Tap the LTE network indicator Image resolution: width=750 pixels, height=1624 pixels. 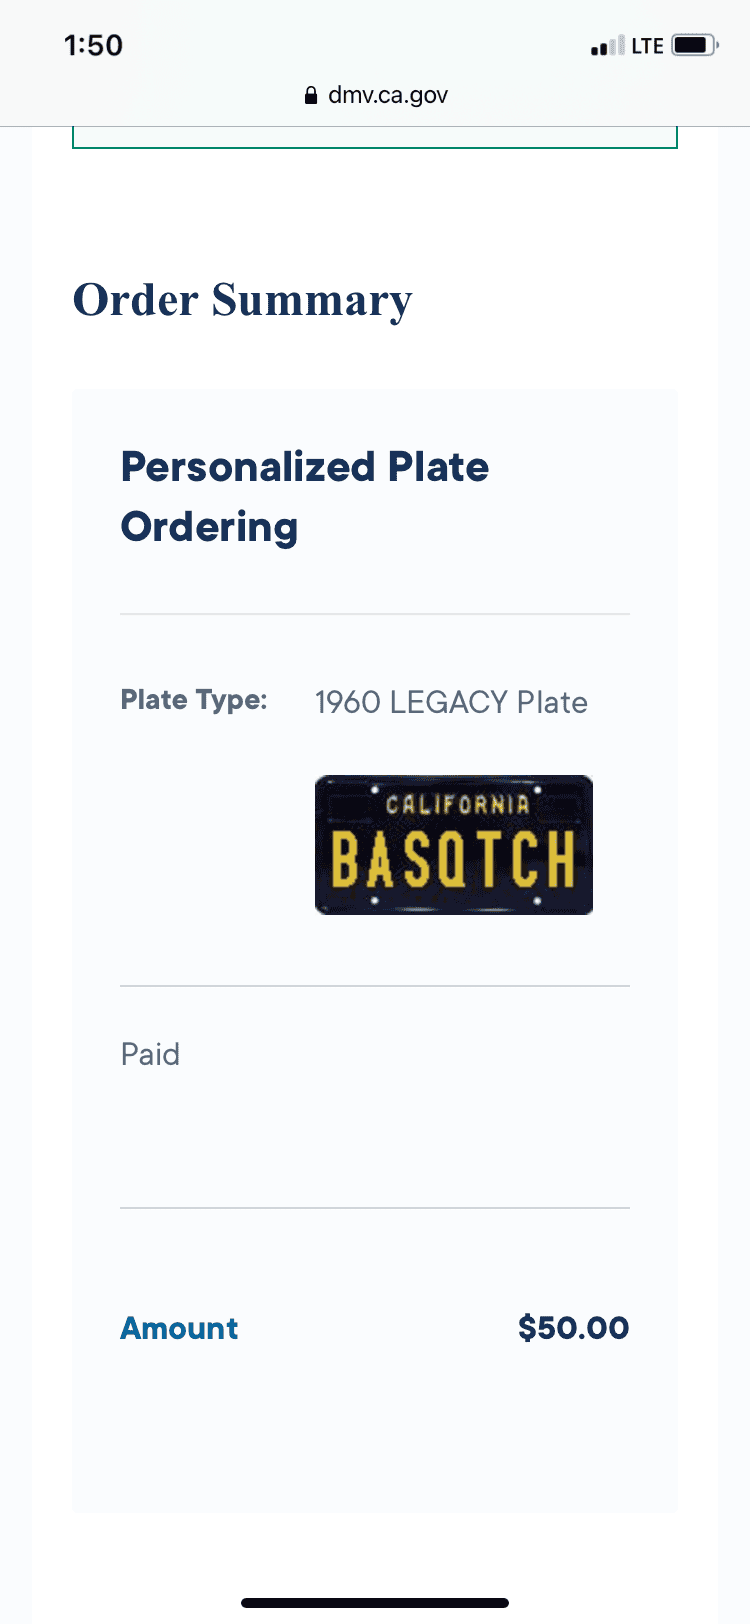coord(647,46)
